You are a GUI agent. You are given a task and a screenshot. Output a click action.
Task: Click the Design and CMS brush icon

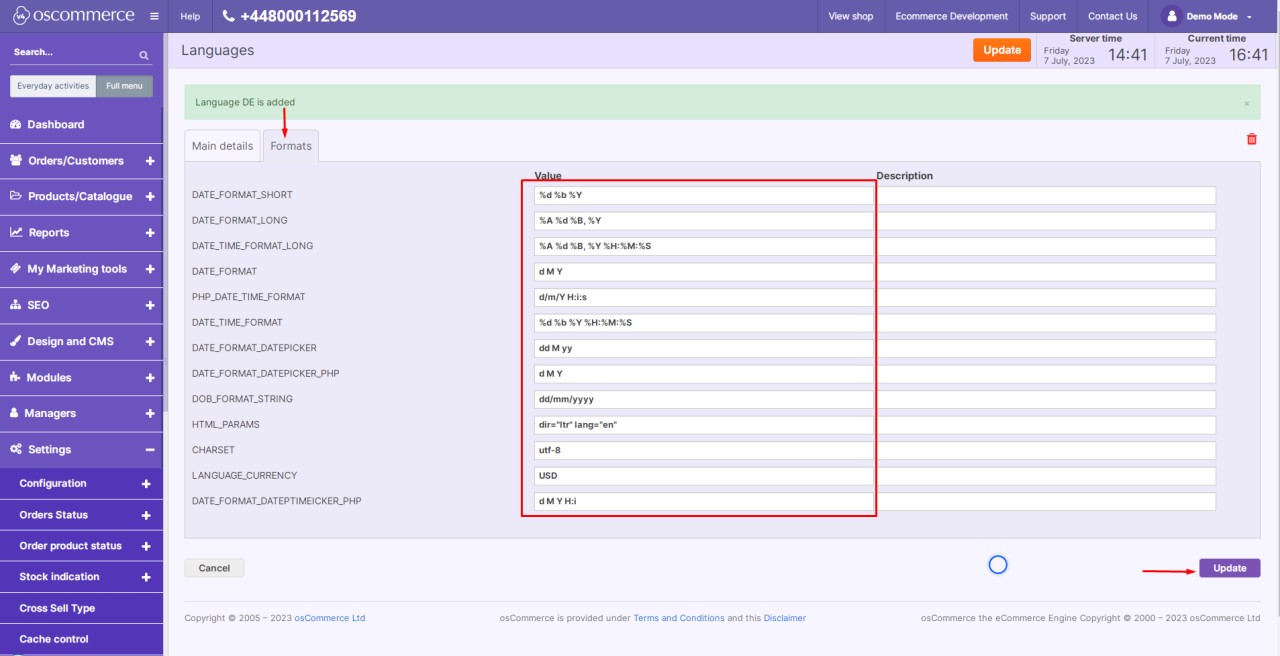coord(15,341)
